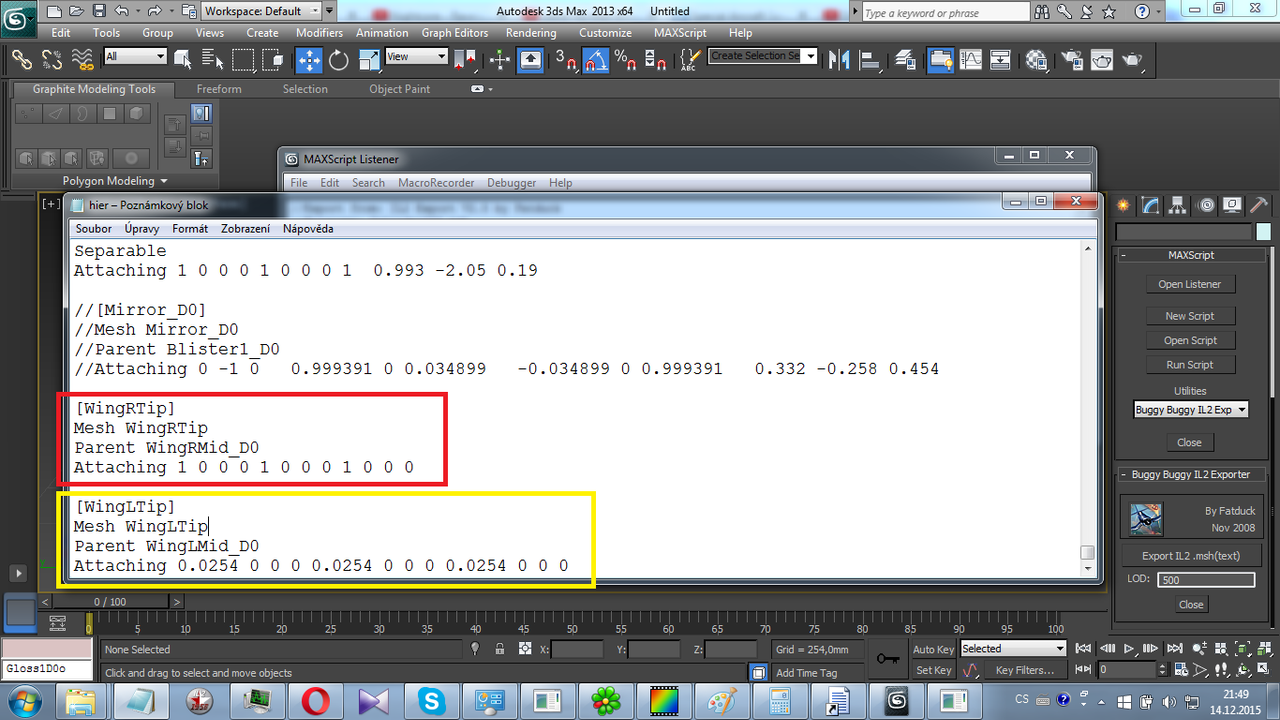Click the time slider showing 0 / 100

click(x=110, y=602)
